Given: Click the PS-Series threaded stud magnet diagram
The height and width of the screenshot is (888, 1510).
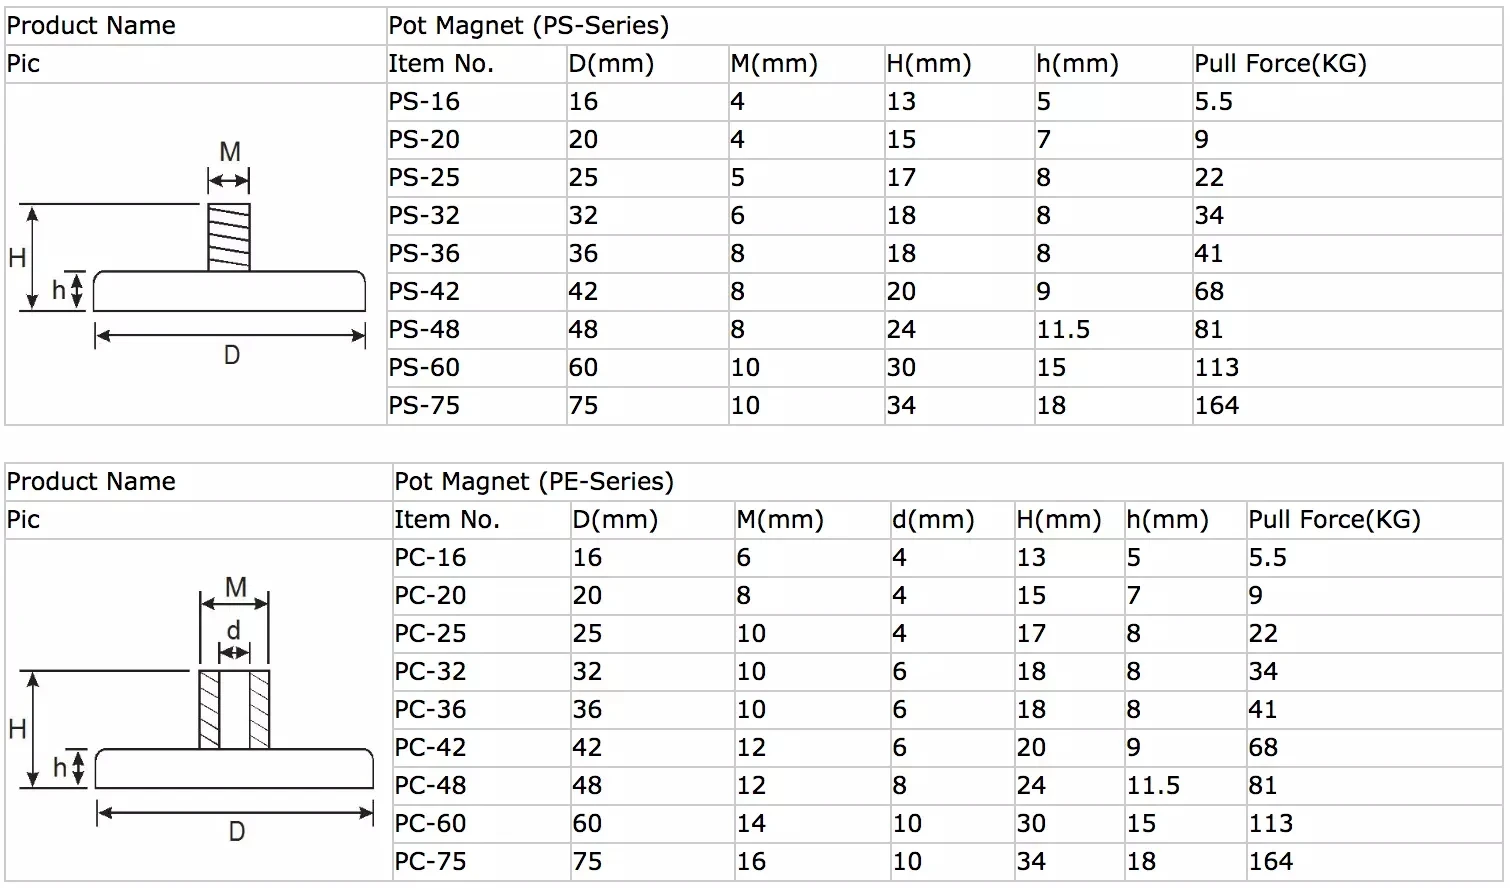Looking at the screenshot, I should pyautogui.click(x=195, y=255).
